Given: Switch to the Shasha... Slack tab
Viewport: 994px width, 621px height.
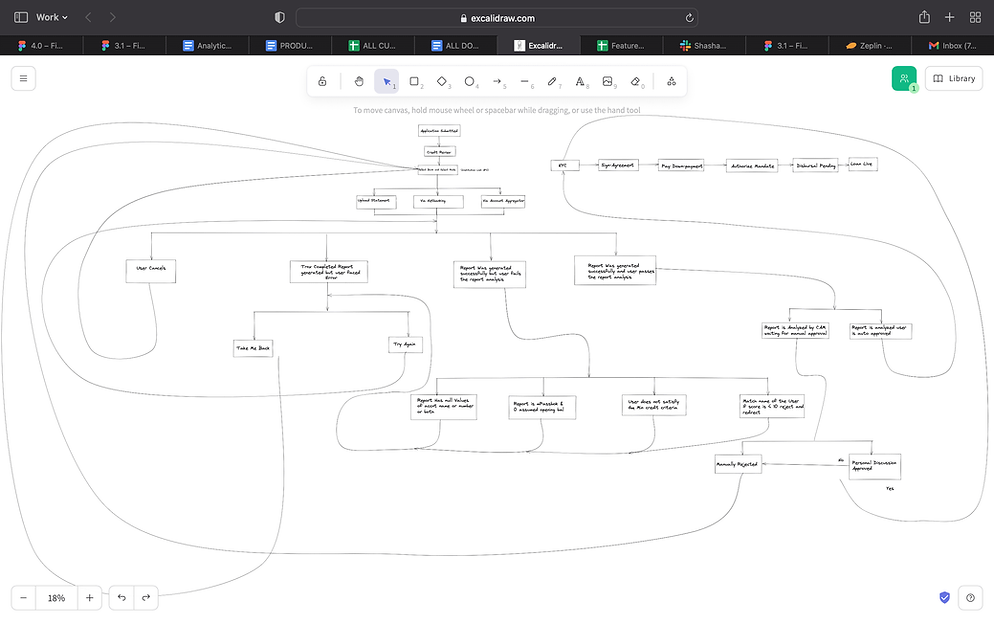Looking at the screenshot, I should click(704, 46).
